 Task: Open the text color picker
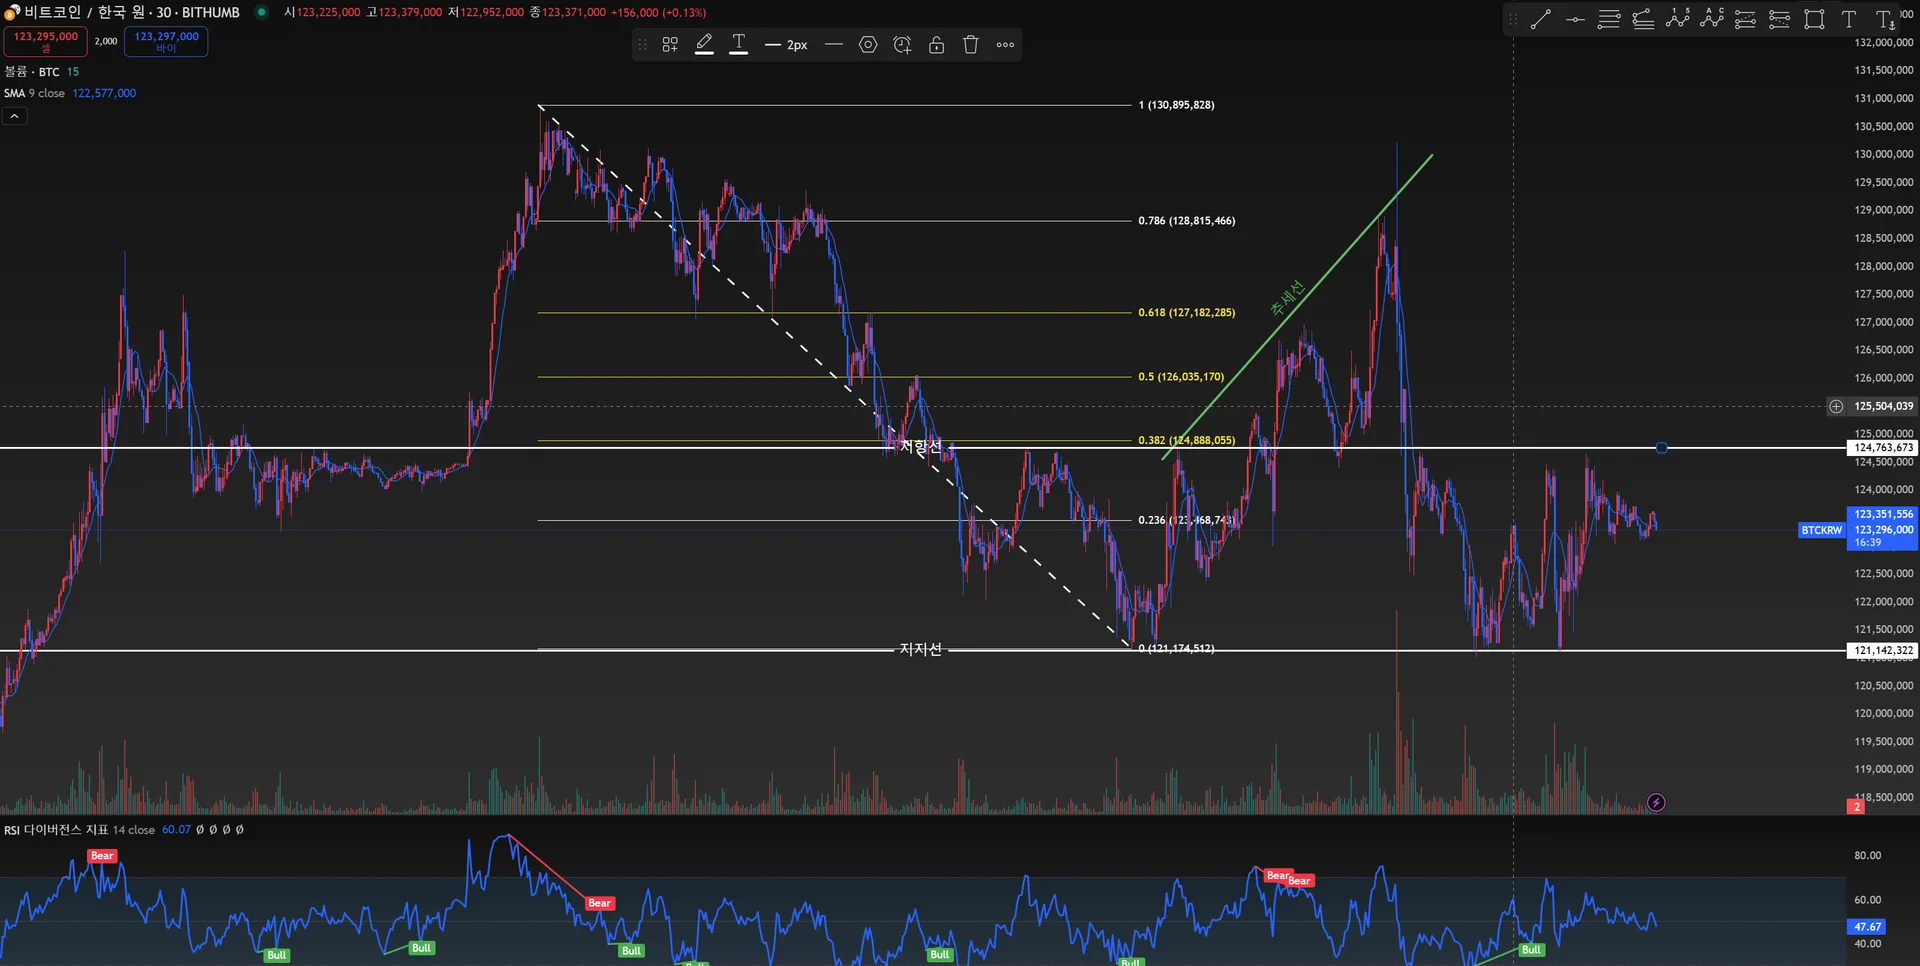[739, 45]
